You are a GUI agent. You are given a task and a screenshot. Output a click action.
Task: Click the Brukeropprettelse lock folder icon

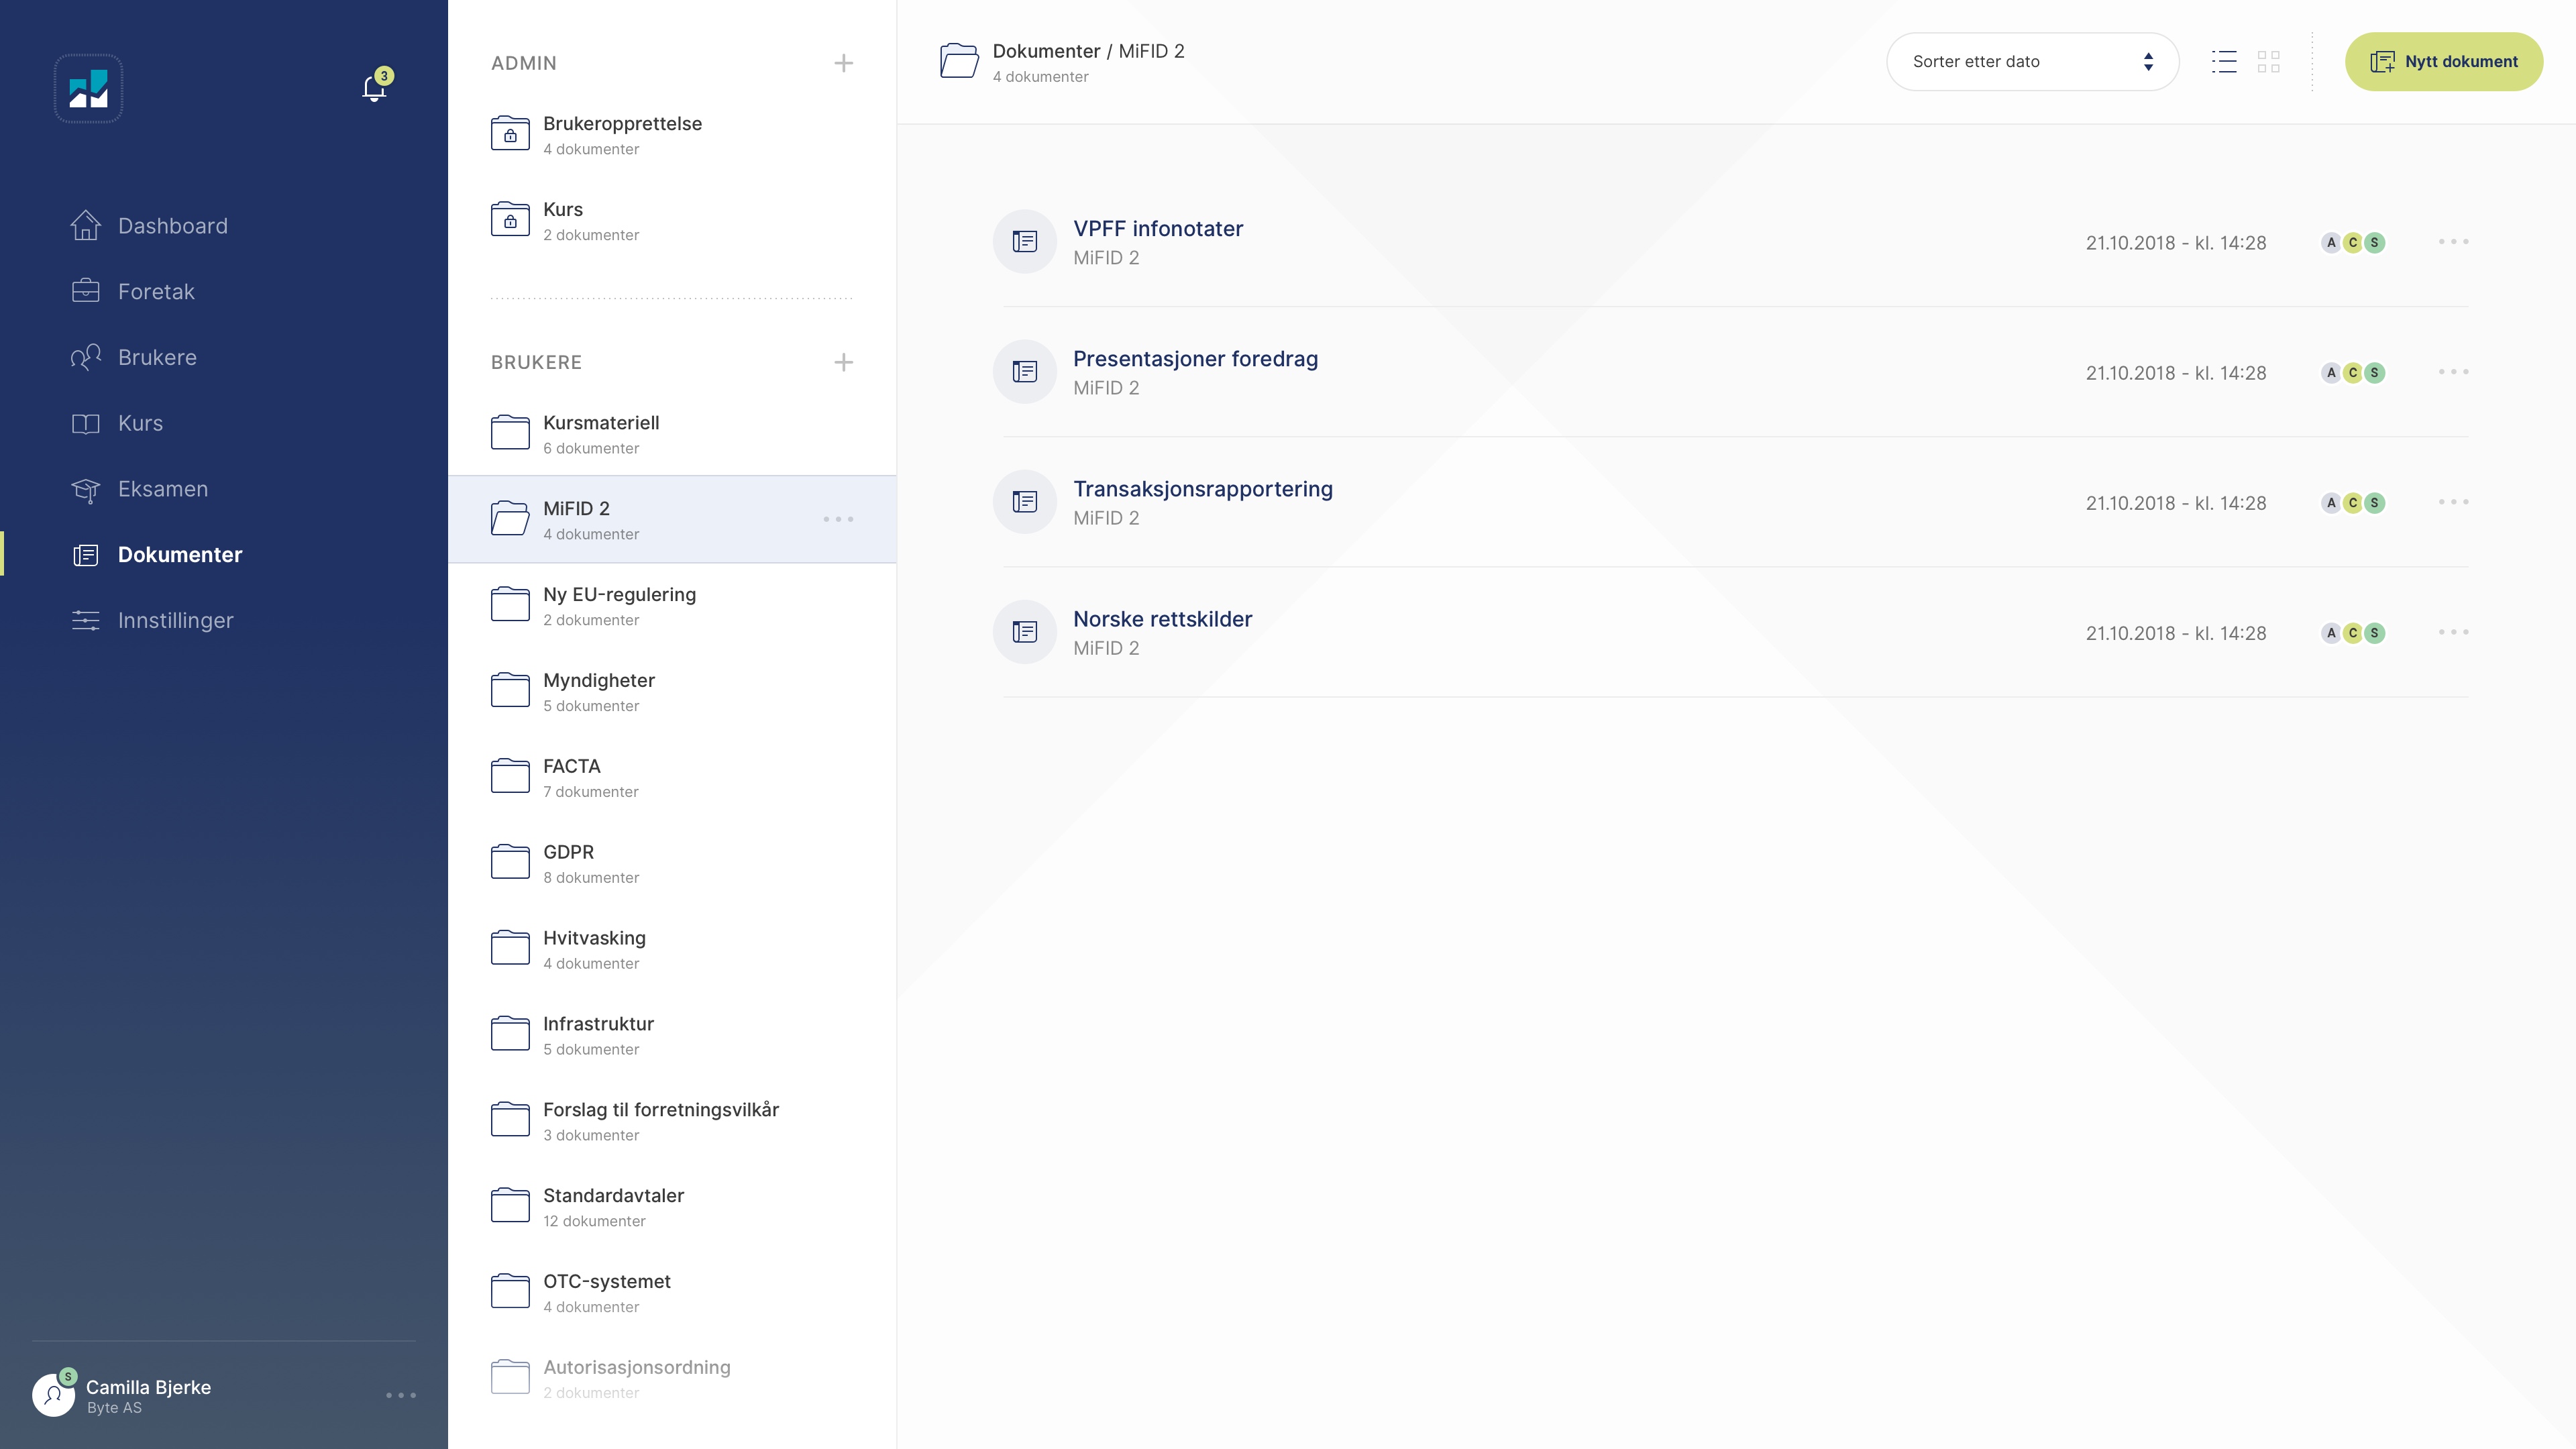tap(510, 133)
